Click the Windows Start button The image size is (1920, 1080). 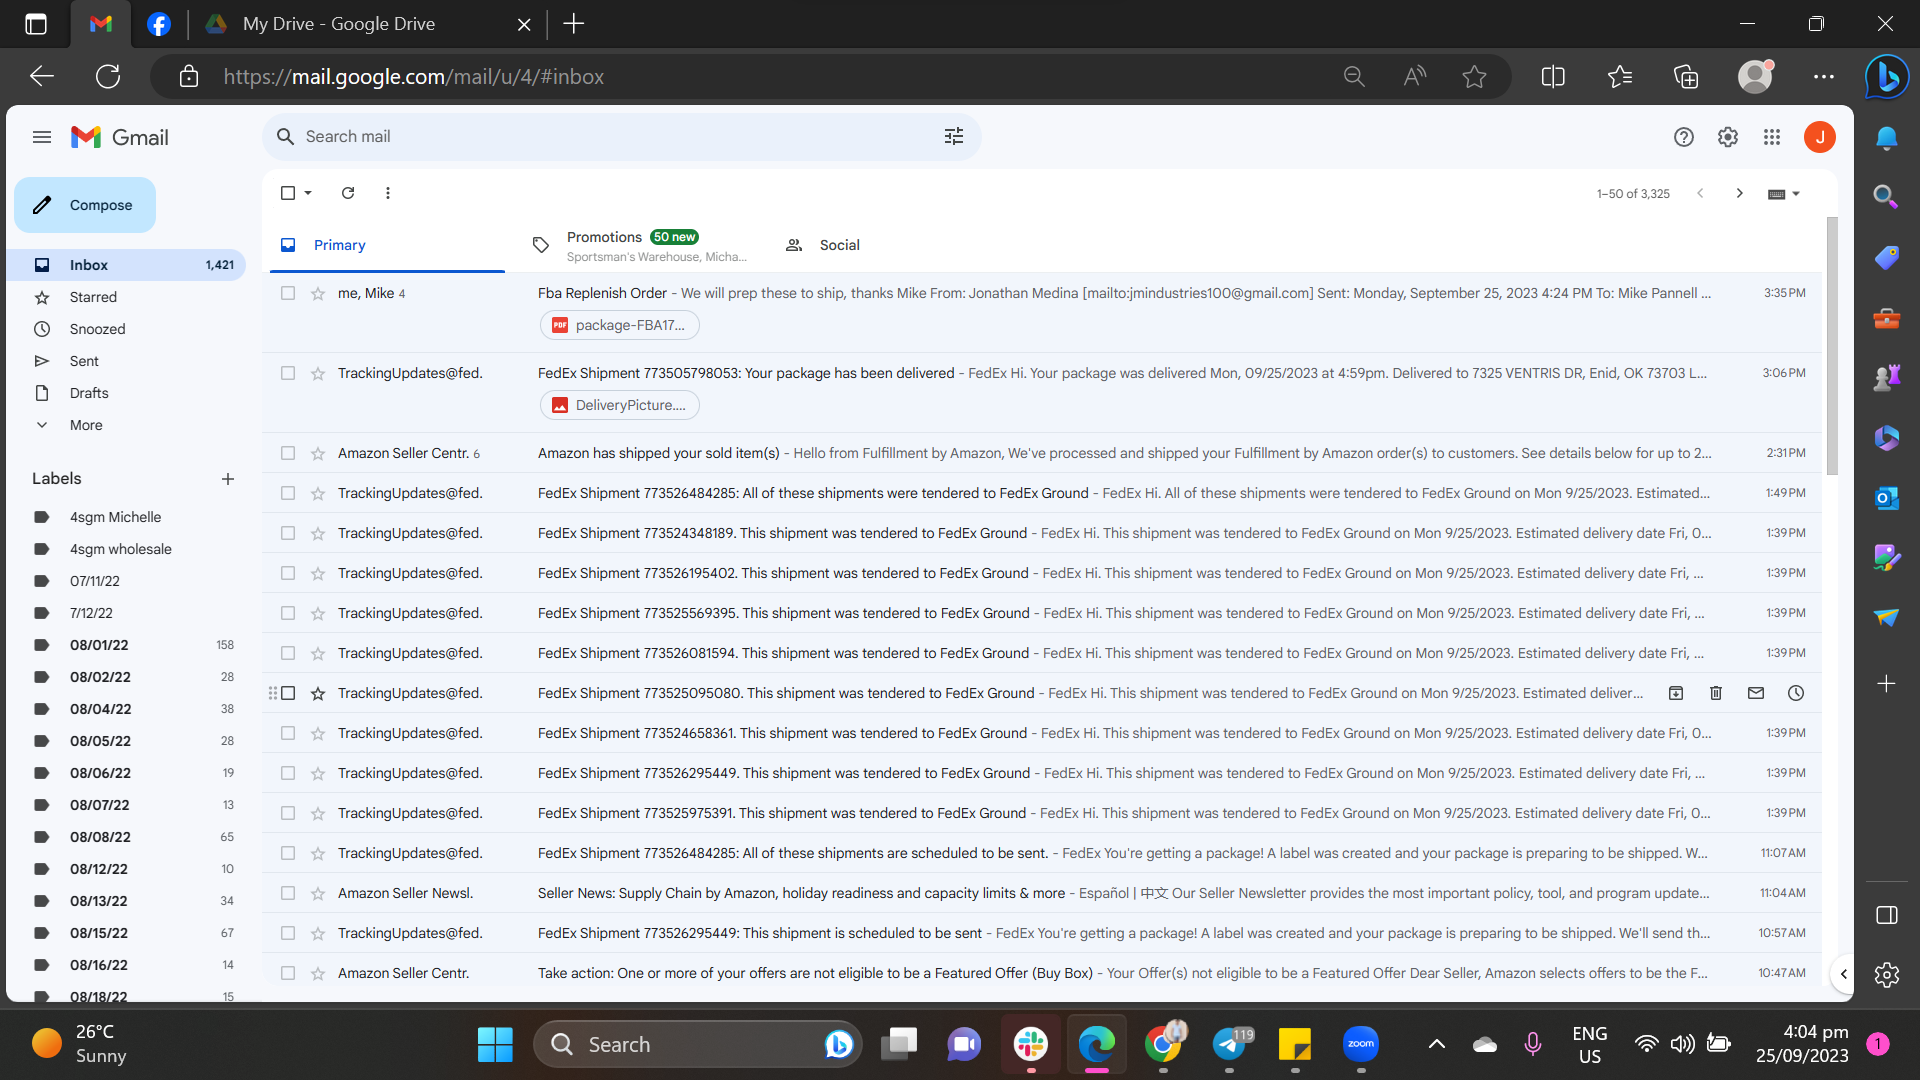[495, 1044]
